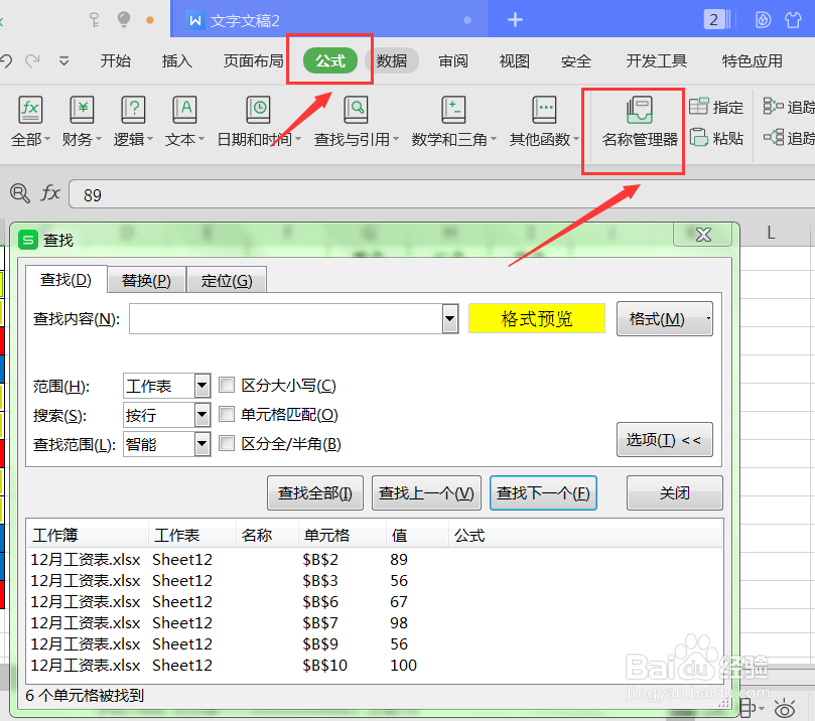The height and width of the screenshot is (721, 815).
Task: Click the 粘贴 names icon
Action: [699, 138]
